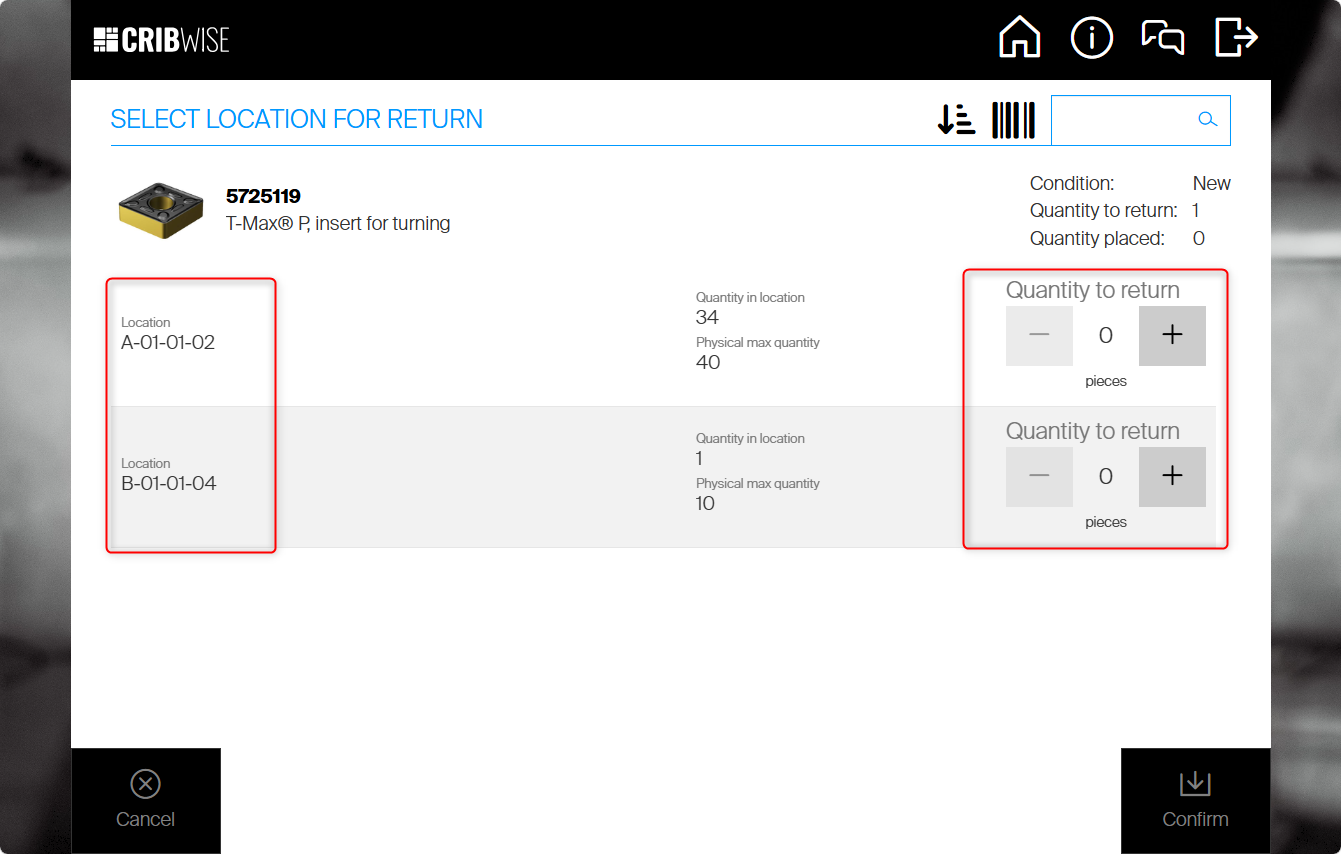Screen dimensions: 1341x854
Task: Activate the barcode scan icon
Action: click(1013, 120)
